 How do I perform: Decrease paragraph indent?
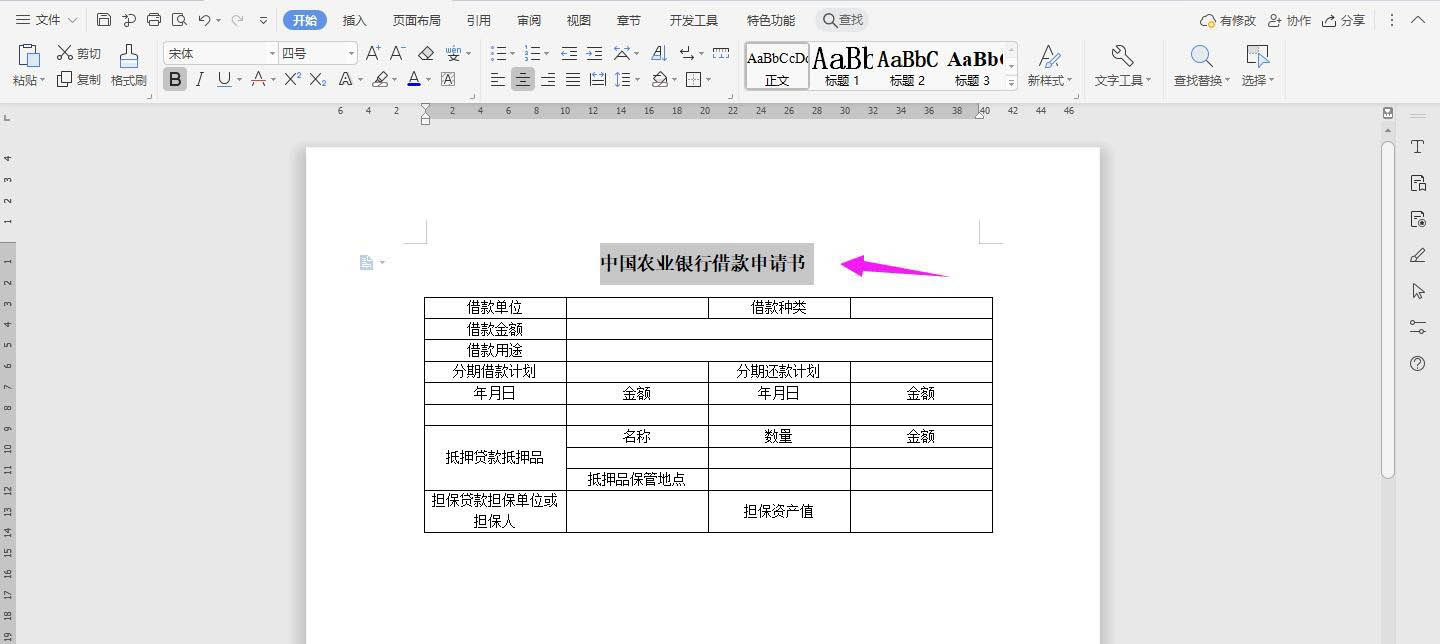[x=569, y=53]
